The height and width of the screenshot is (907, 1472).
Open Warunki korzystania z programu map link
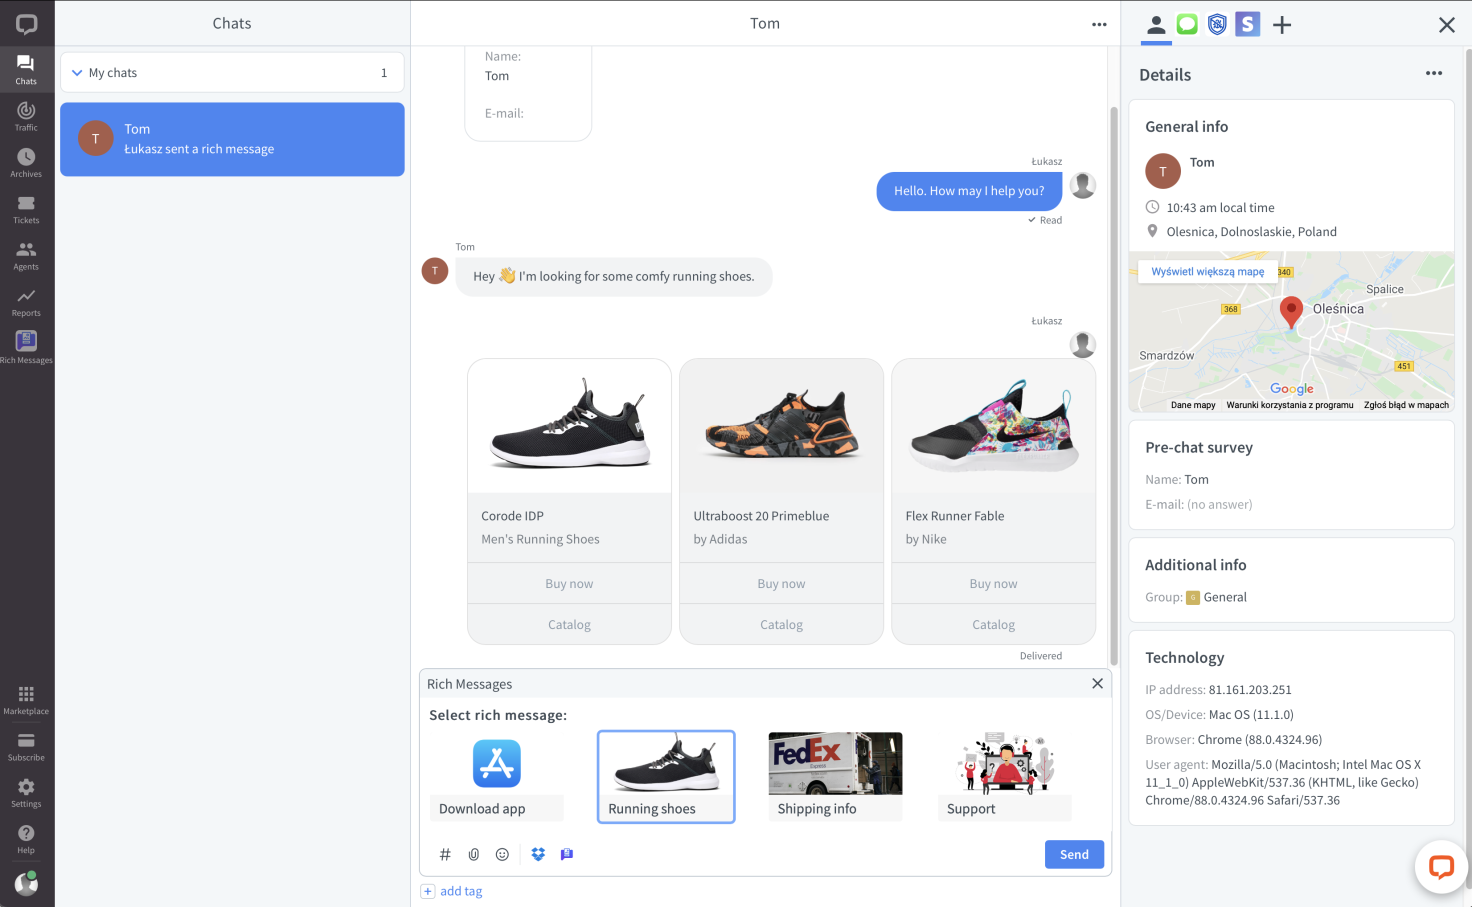tap(1290, 405)
